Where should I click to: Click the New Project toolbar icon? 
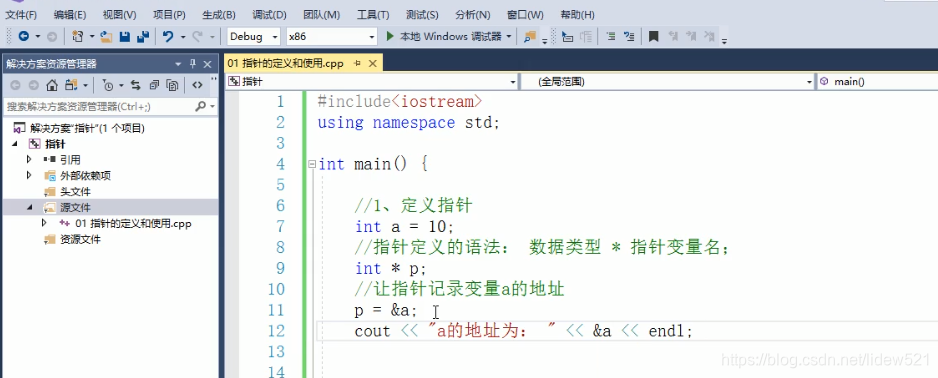[x=78, y=36]
